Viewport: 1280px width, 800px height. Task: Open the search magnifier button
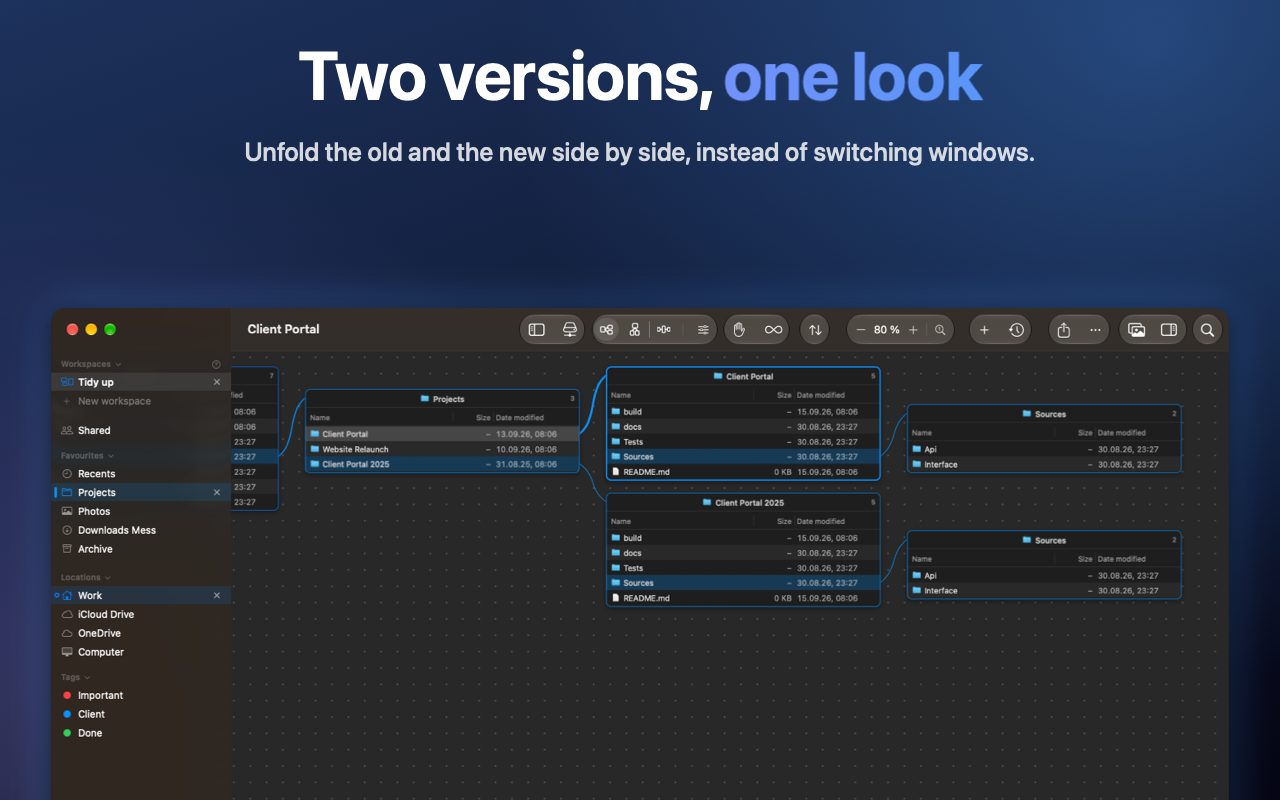point(1207,330)
